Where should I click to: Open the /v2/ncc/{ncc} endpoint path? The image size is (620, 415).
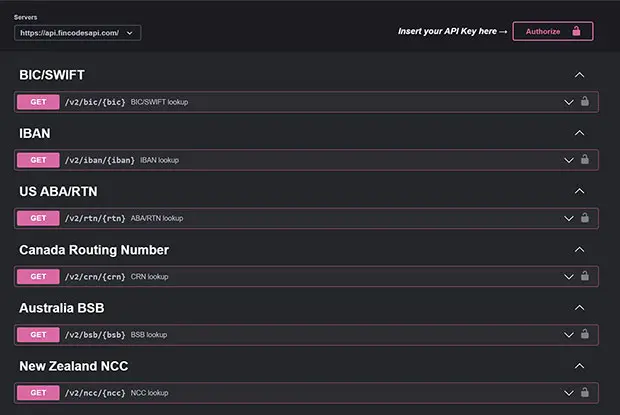point(94,392)
